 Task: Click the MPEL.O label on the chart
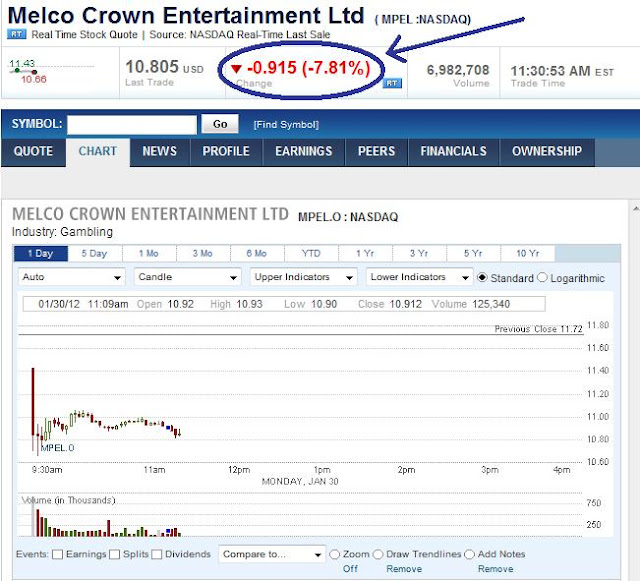tap(58, 448)
